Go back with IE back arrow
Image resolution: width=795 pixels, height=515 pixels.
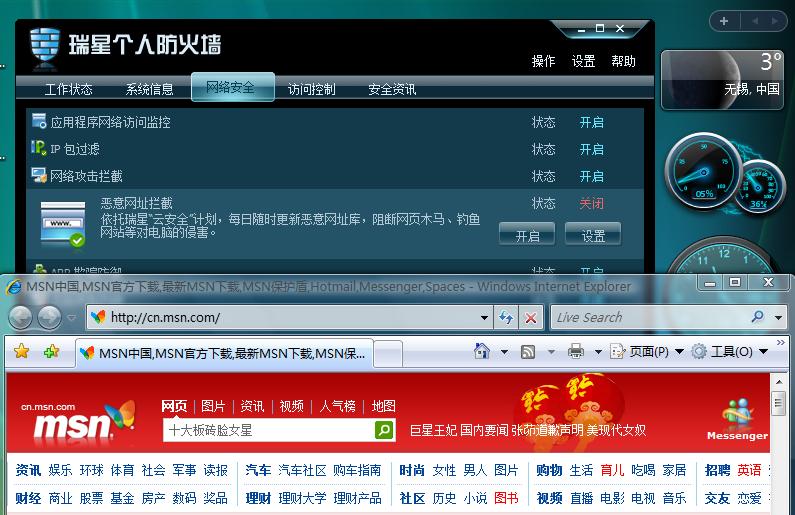20,318
